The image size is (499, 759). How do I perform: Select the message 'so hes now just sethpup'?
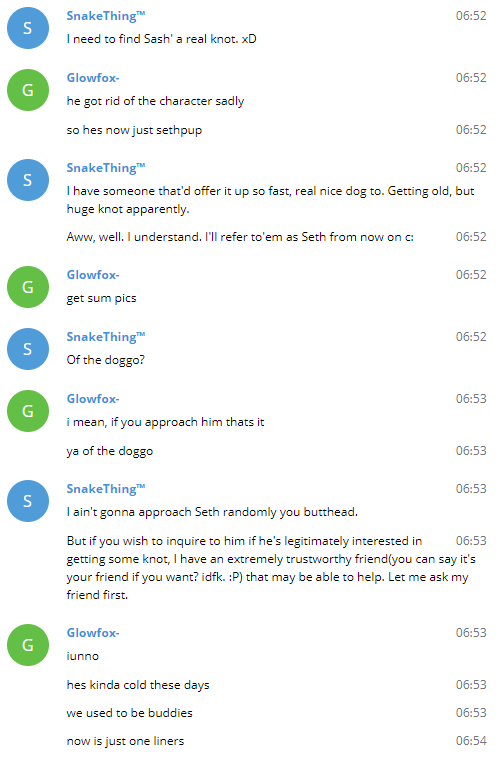pyautogui.click(x=134, y=130)
